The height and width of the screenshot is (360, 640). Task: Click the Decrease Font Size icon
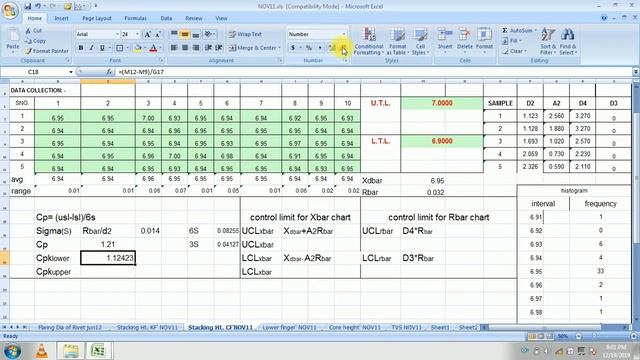[x=158, y=34]
